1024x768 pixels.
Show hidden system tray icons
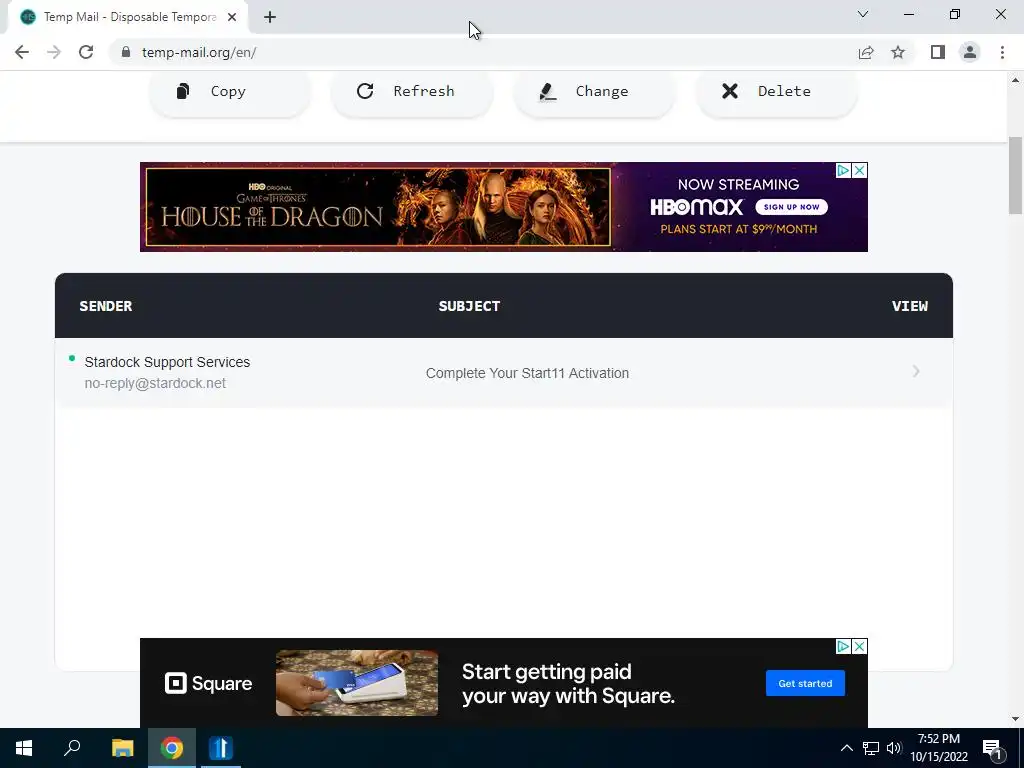pyautogui.click(x=846, y=748)
